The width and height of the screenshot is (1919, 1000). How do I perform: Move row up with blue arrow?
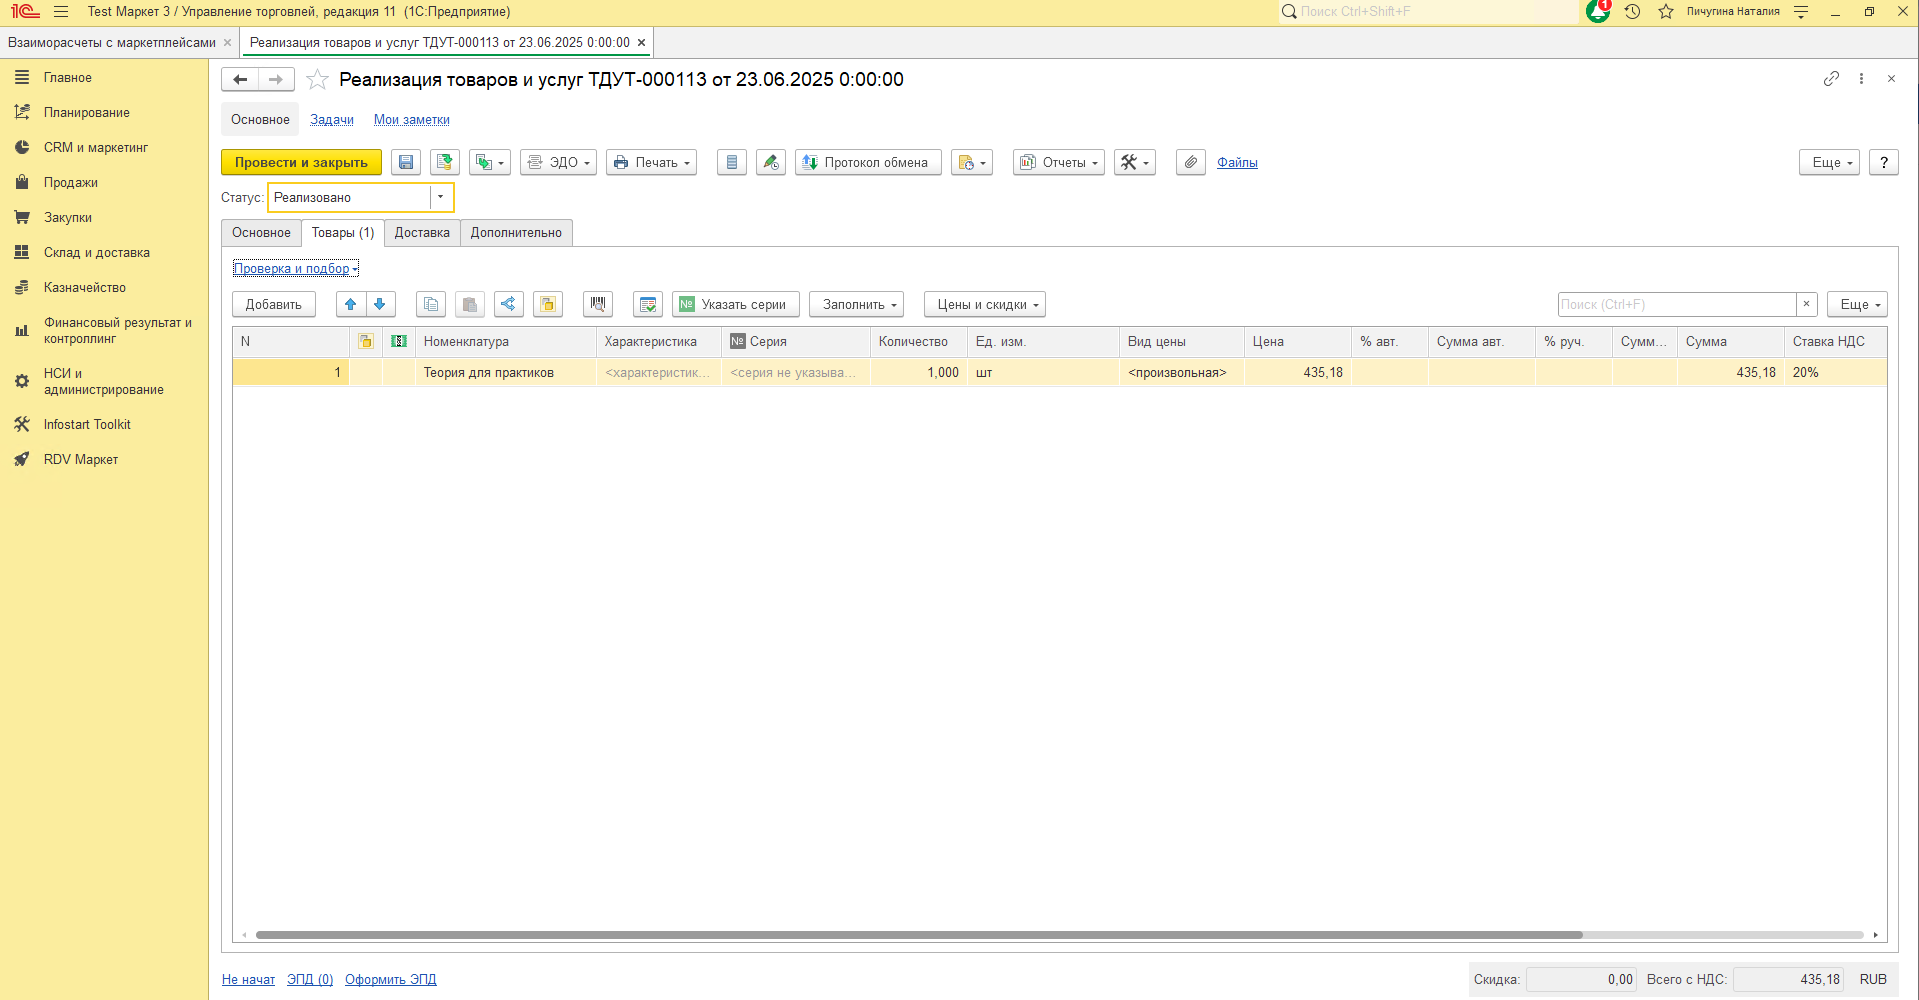(350, 304)
